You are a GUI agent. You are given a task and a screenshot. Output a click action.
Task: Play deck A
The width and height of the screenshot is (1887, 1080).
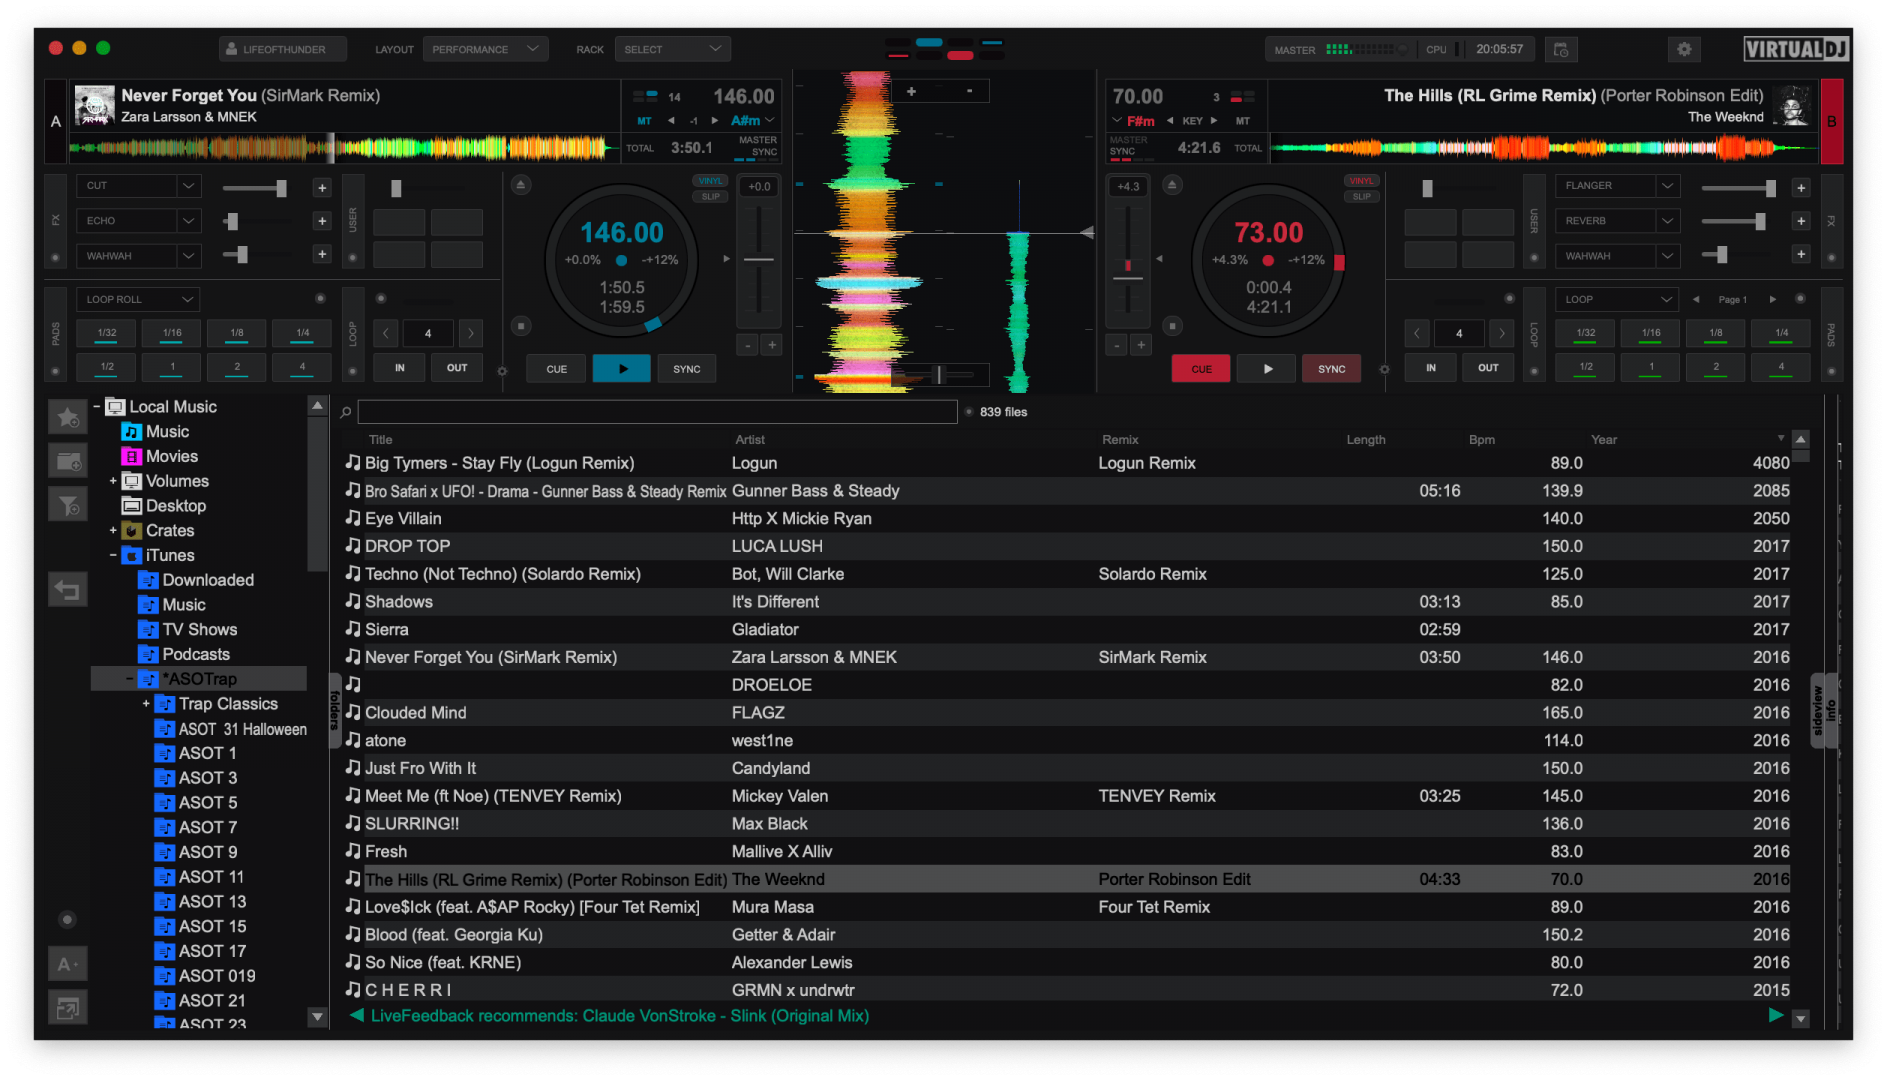[x=622, y=369]
